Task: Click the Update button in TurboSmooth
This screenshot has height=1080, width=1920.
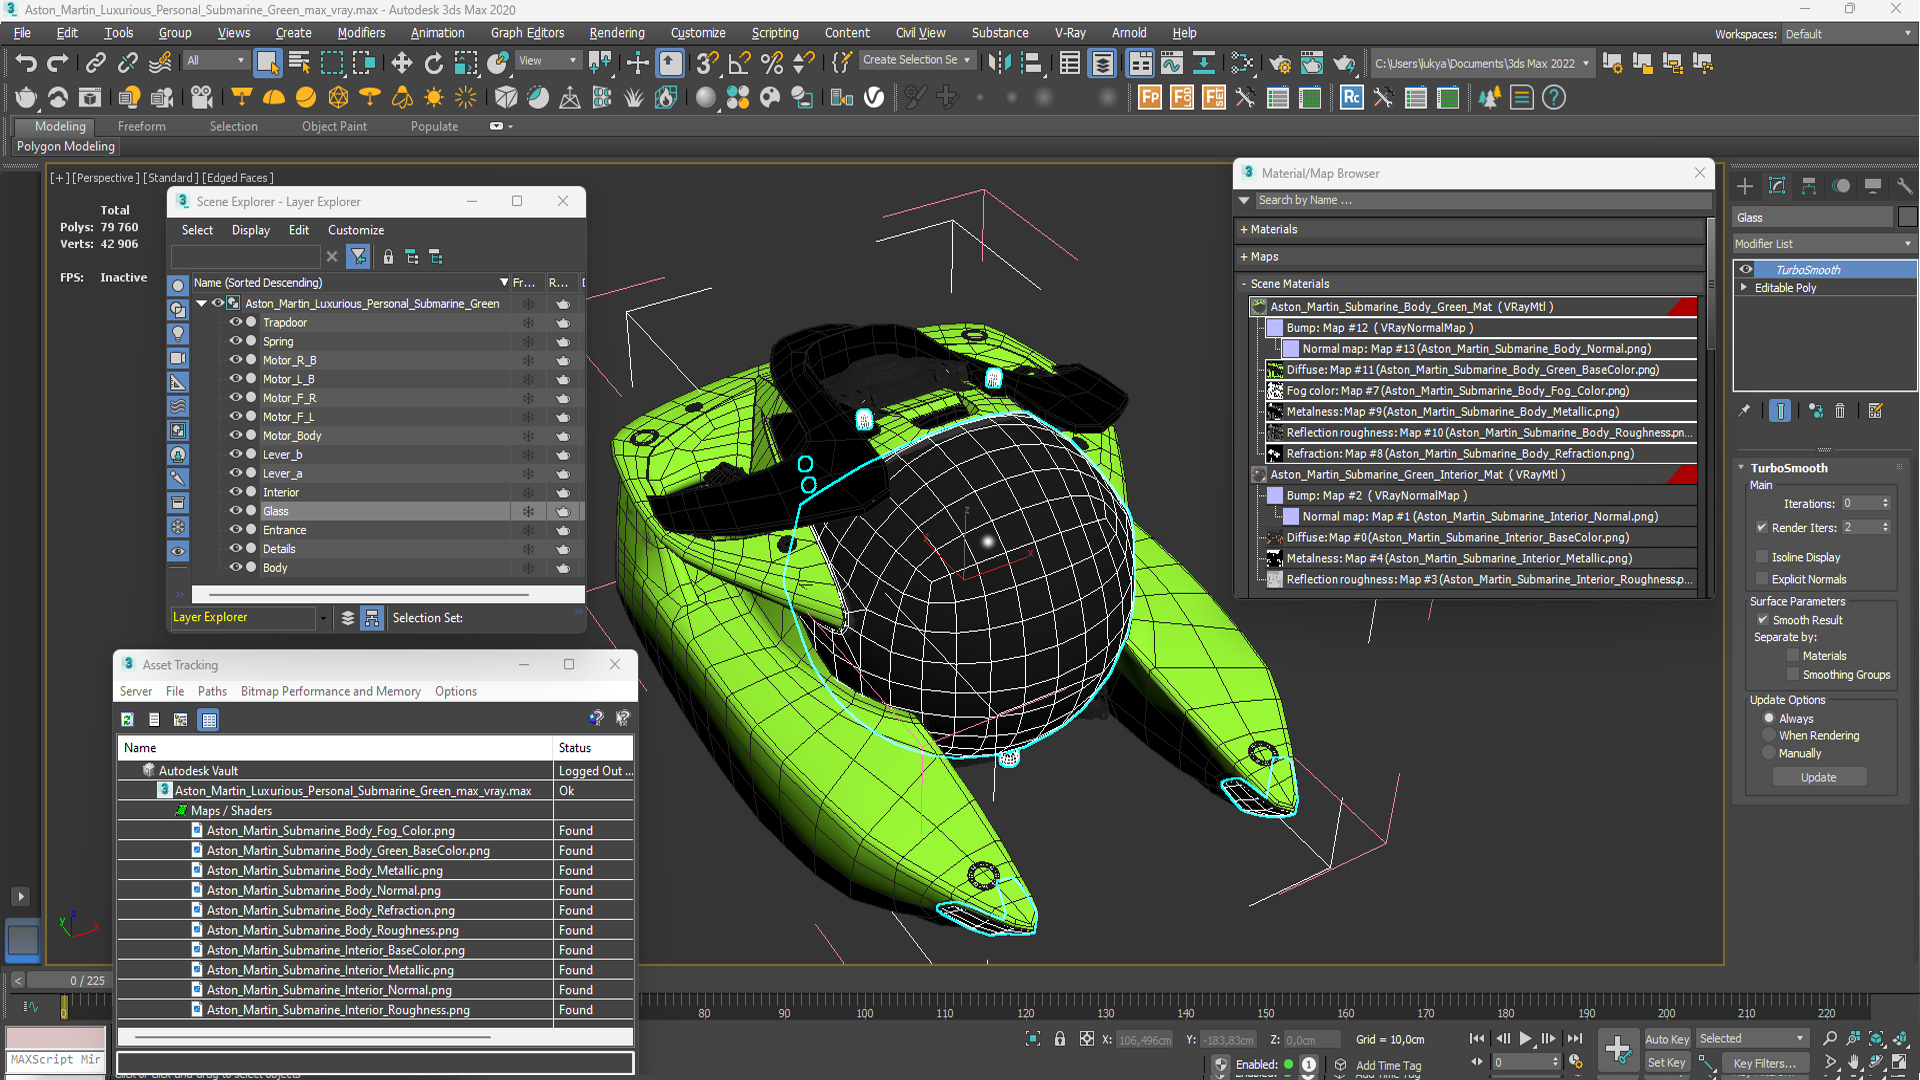Action: [x=1819, y=778]
